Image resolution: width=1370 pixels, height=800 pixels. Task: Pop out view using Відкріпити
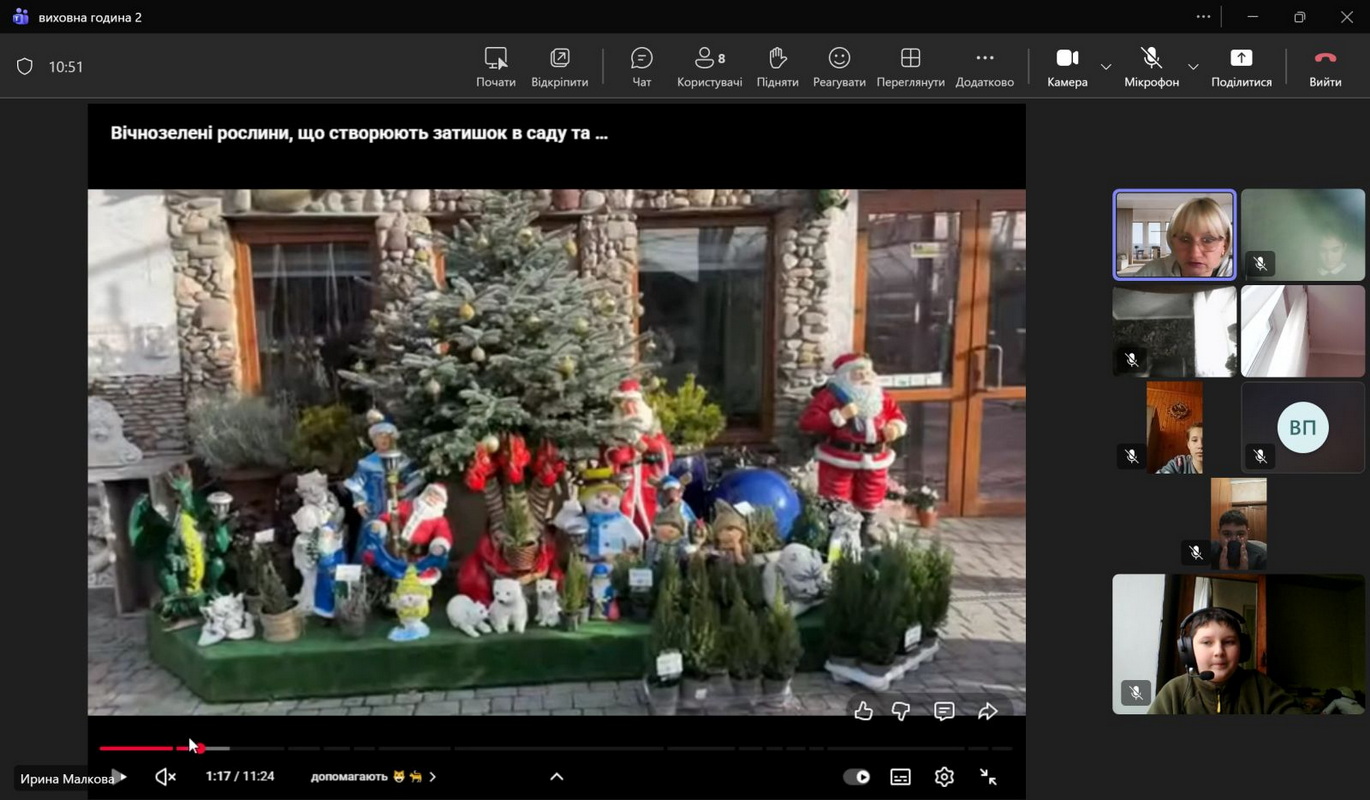coord(559,66)
